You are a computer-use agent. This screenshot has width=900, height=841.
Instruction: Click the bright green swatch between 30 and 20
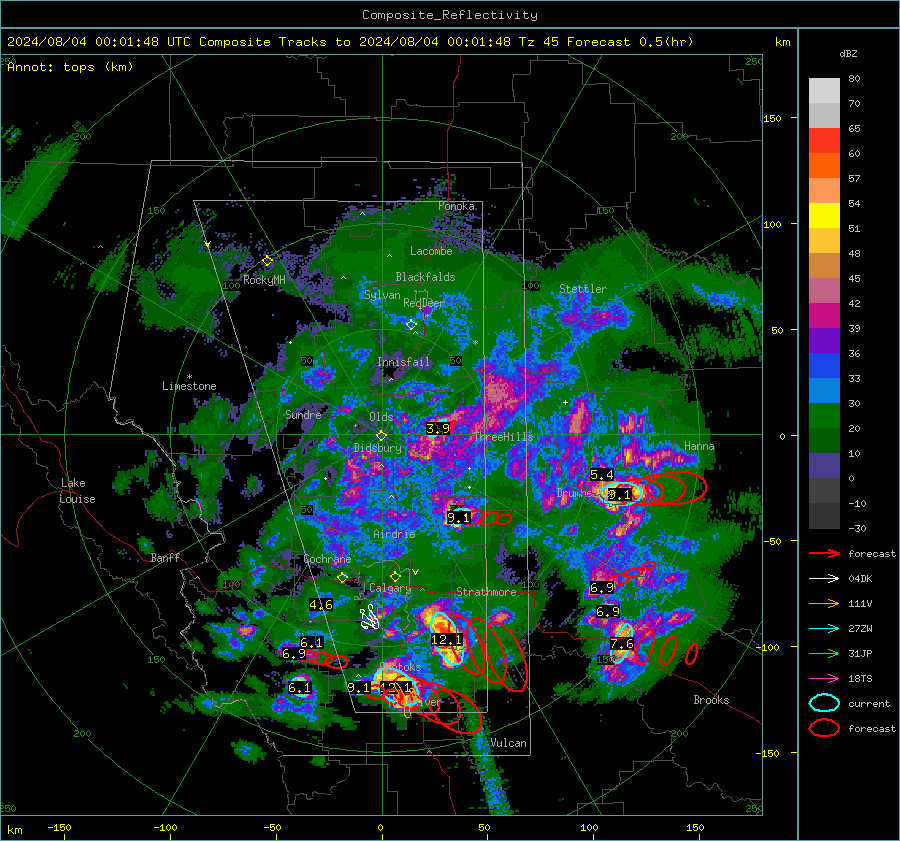[x=824, y=416]
